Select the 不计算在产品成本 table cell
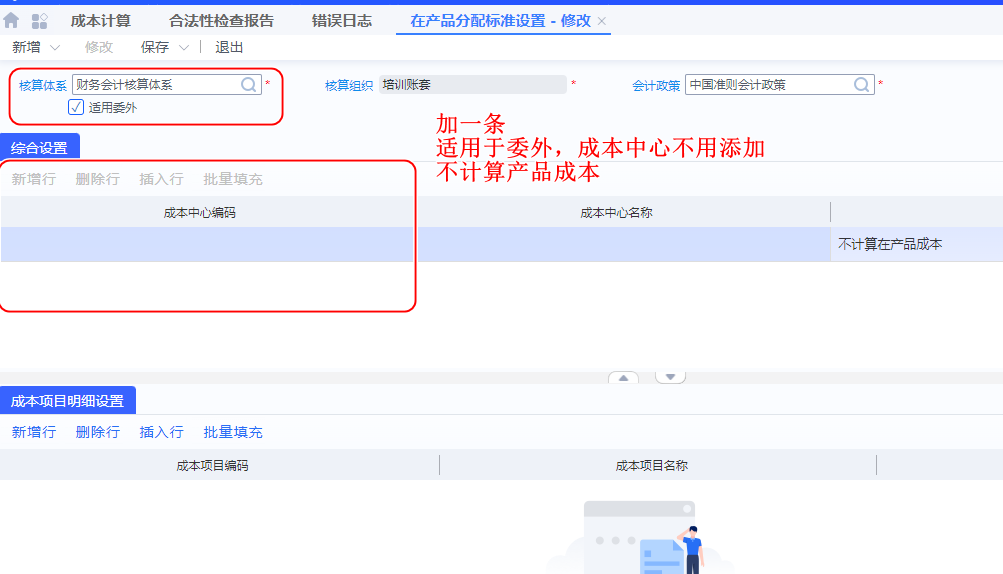The height and width of the screenshot is (574, 1003). tap(890, 244)
